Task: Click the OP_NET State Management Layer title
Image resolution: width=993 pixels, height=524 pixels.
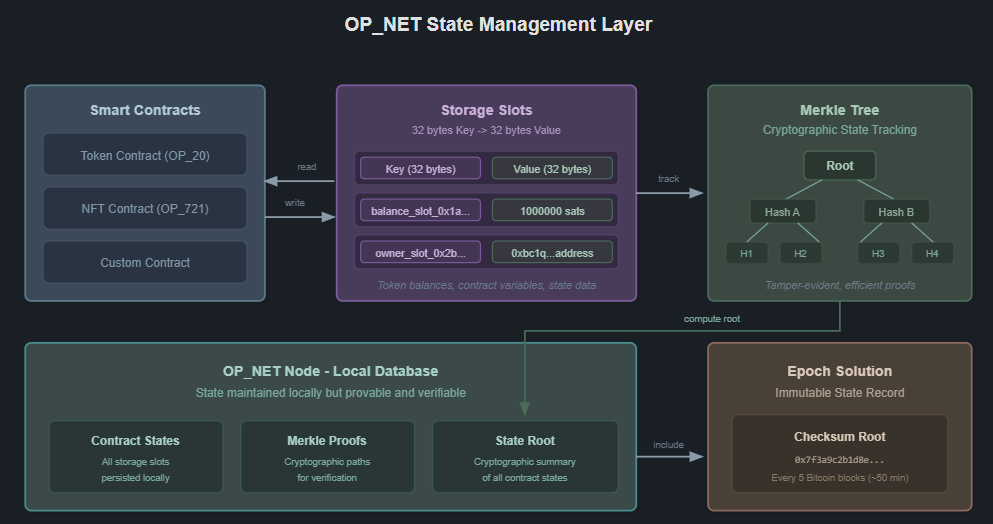Action: tap(497, 25)
